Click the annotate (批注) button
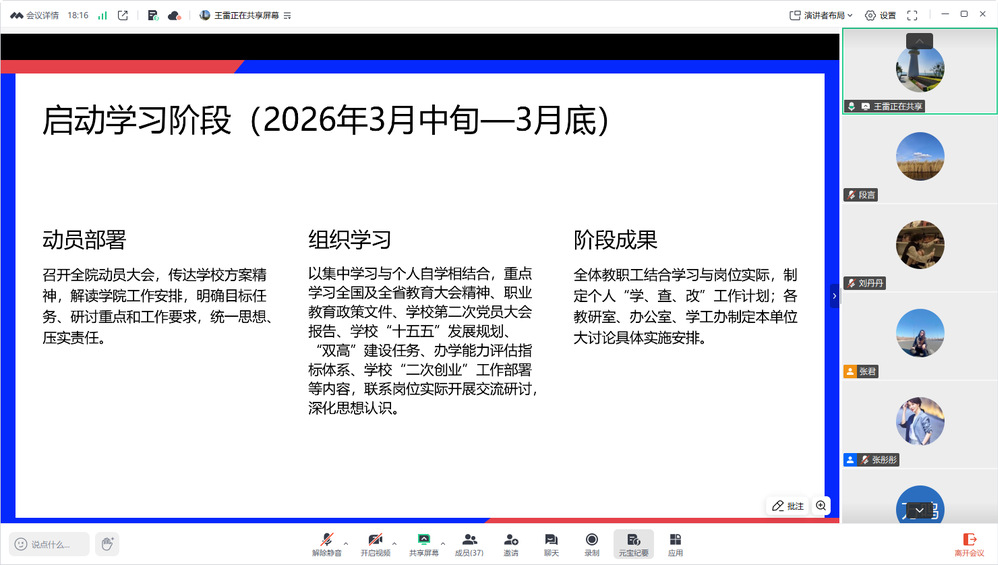This screenshot has width=998, height=565. click(x=788, y=506)
